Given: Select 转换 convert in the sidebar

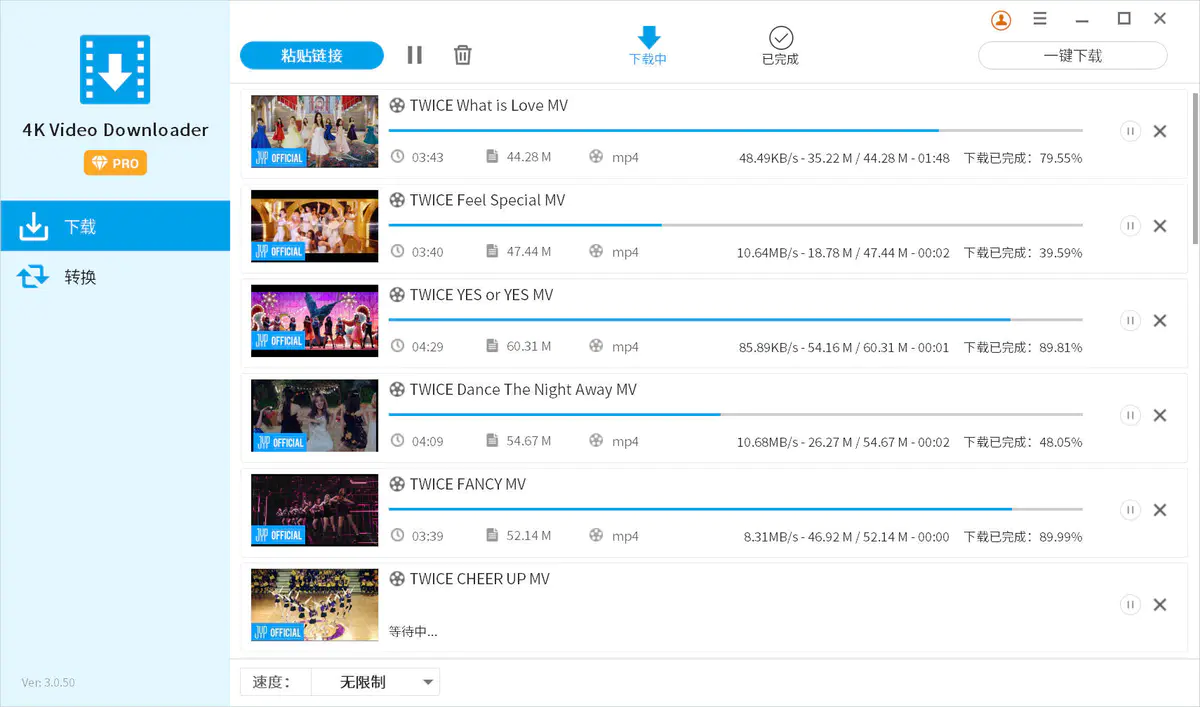Looking at the screenshot, I should [80, 277].
